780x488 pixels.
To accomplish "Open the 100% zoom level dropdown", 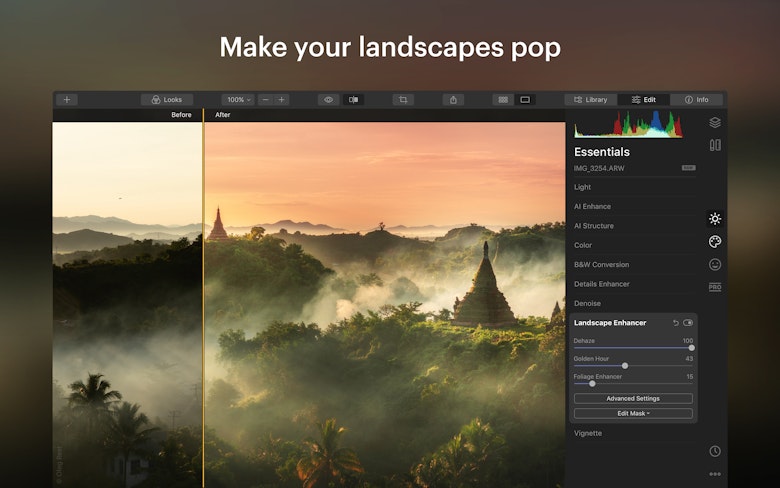I will 238,99.
